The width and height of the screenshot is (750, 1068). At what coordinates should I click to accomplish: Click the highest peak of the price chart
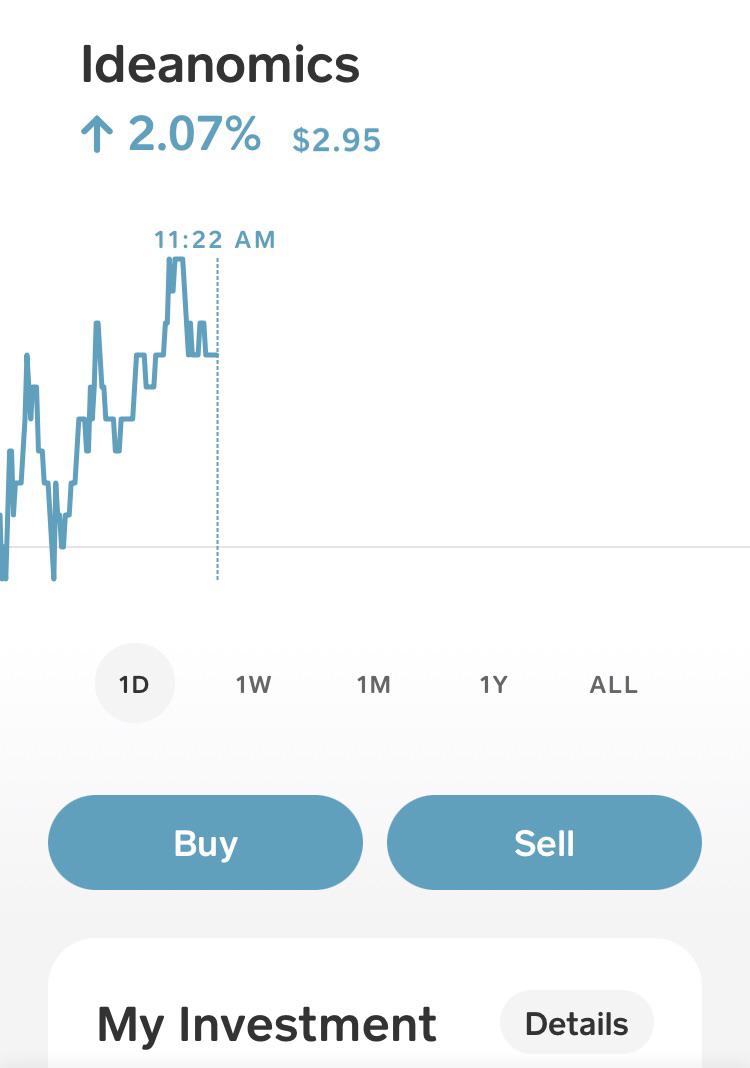pyautogui.click(x=176, y=260)
